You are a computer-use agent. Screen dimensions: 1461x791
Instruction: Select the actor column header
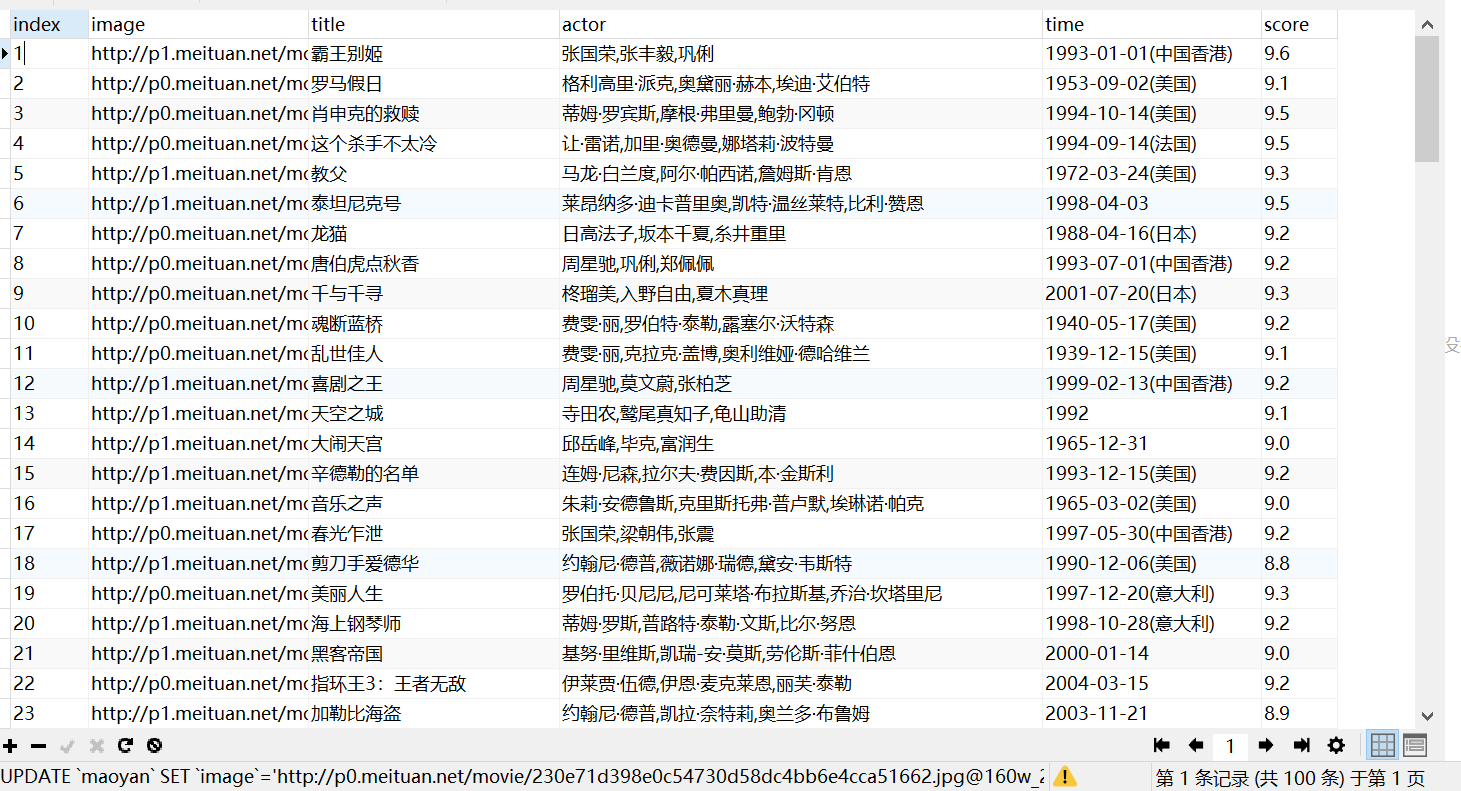pyautogui.click(x=800, y=24)
